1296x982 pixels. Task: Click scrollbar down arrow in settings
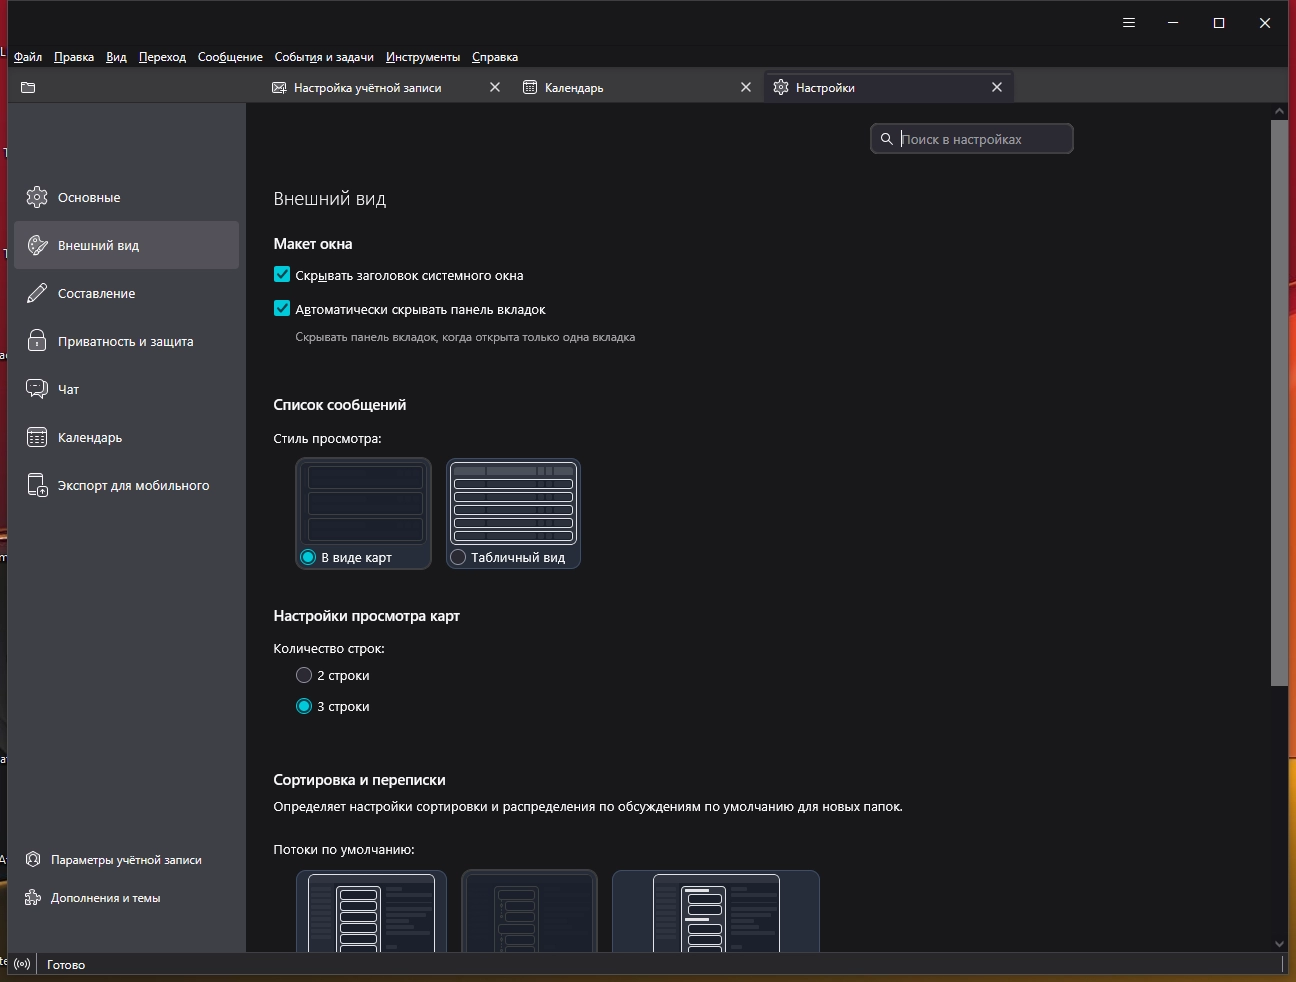[1279, 943]
